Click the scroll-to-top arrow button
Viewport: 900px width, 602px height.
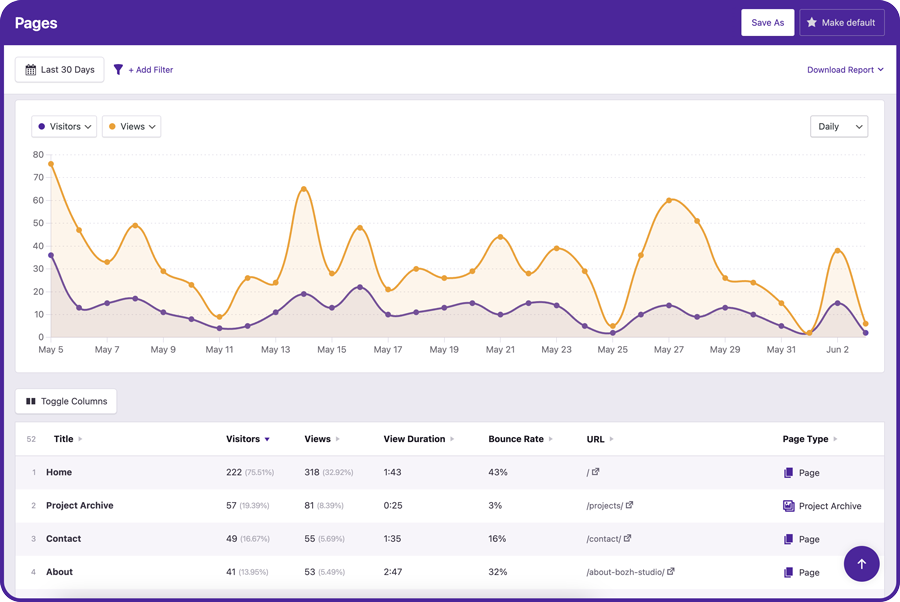click(x=861, y=564)
